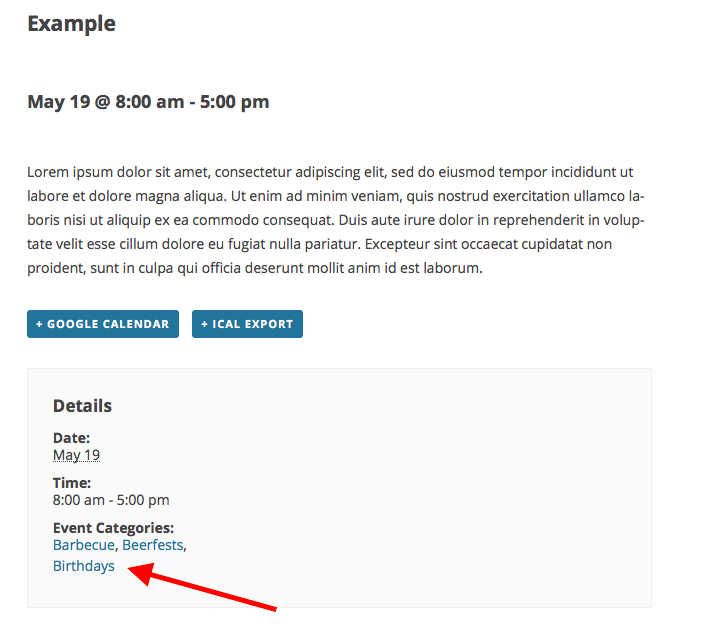
Task: Click the bold Time: label
Action: click(x=72, y=483)
